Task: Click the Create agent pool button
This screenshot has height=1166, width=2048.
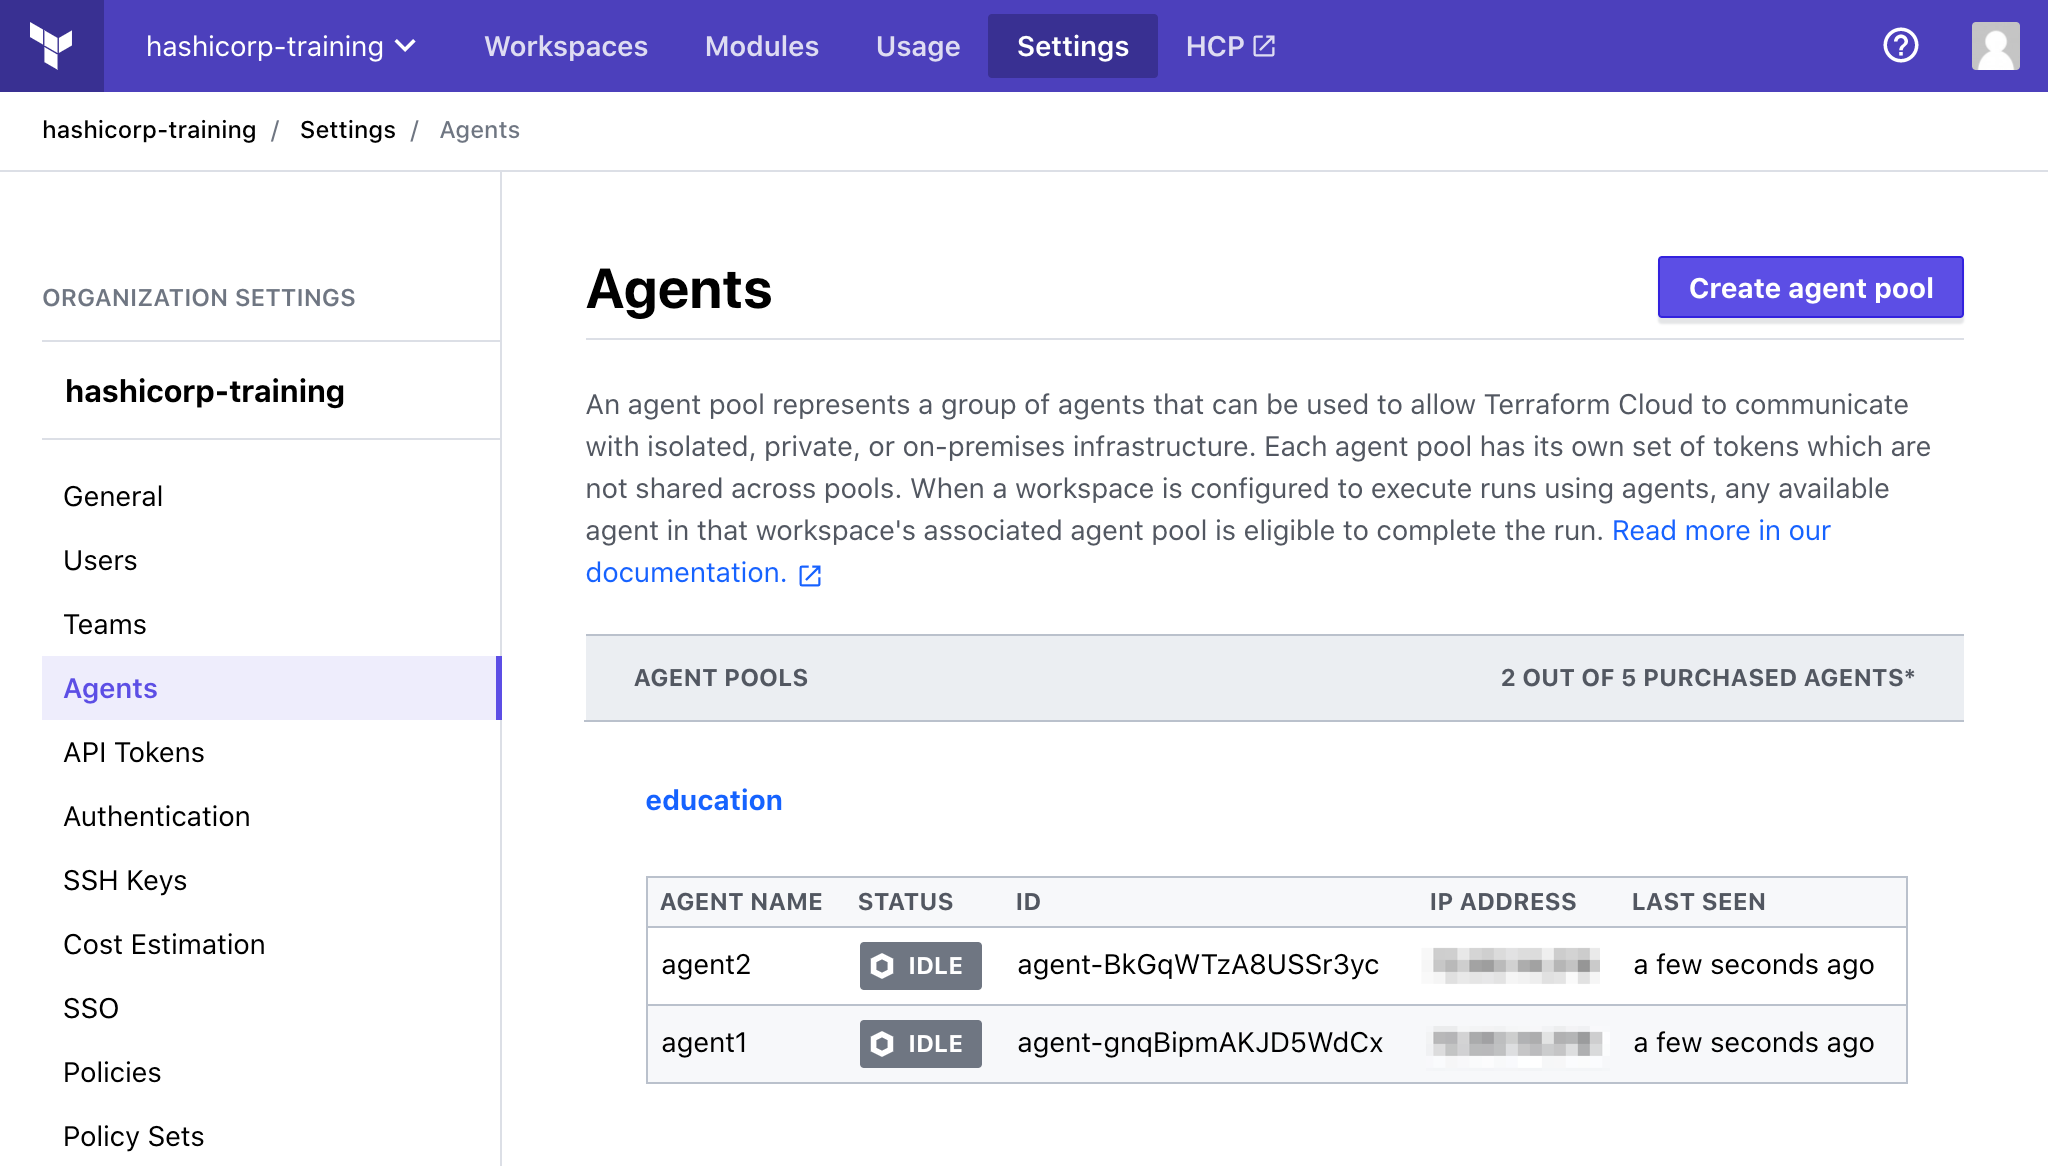Action: point(1810,288)
